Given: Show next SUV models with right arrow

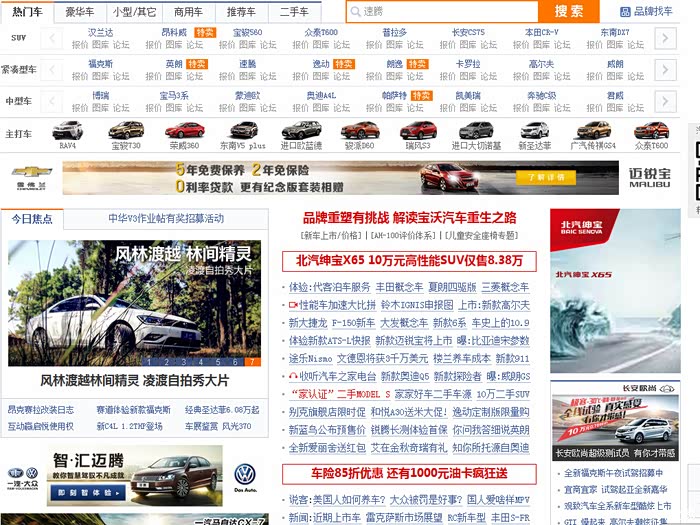Looking at the screenshot, I should (x=665, y=38).
